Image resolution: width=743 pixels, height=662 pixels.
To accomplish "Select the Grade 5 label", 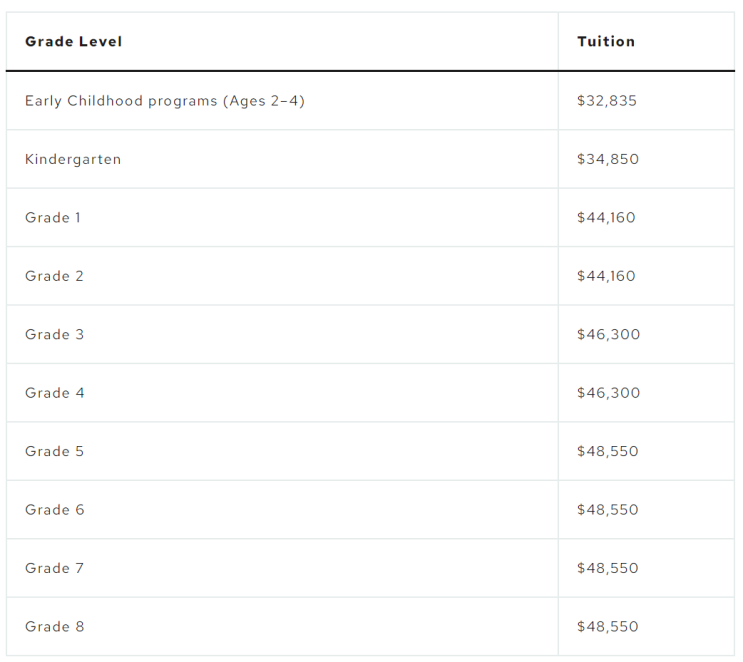I will coord(54,451).
